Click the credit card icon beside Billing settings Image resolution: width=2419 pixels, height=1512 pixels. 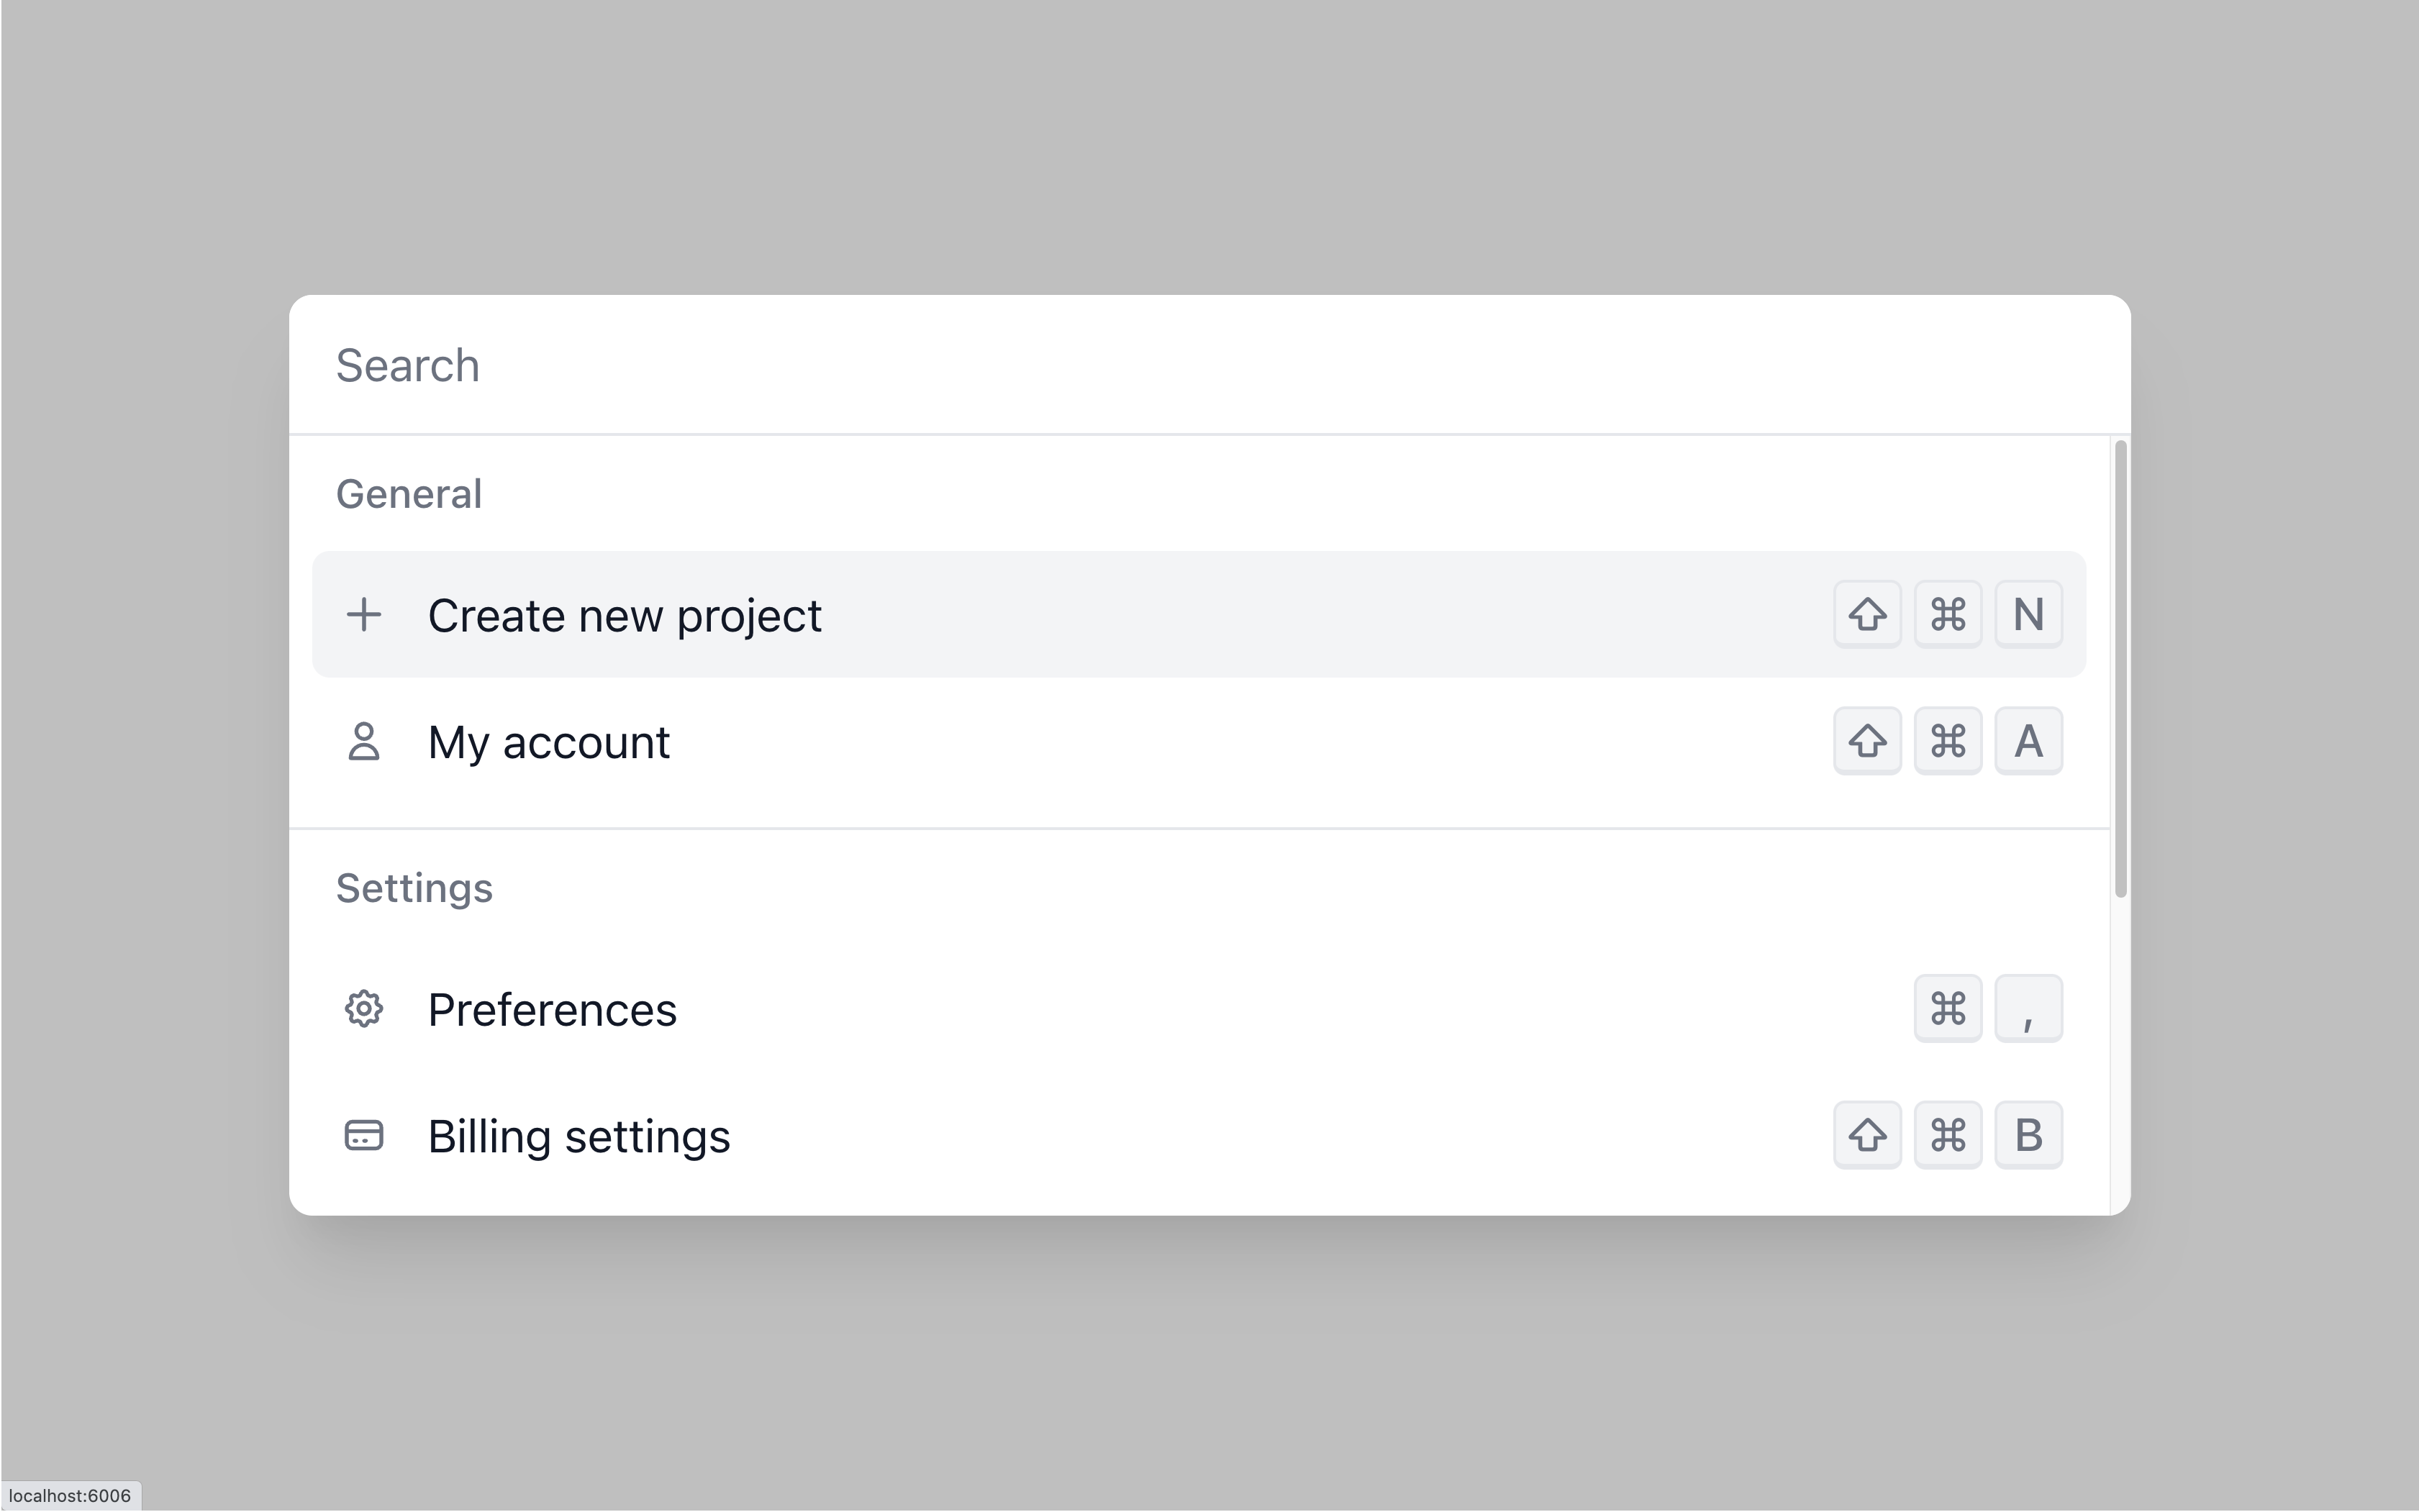click(x=363, y=1135)
